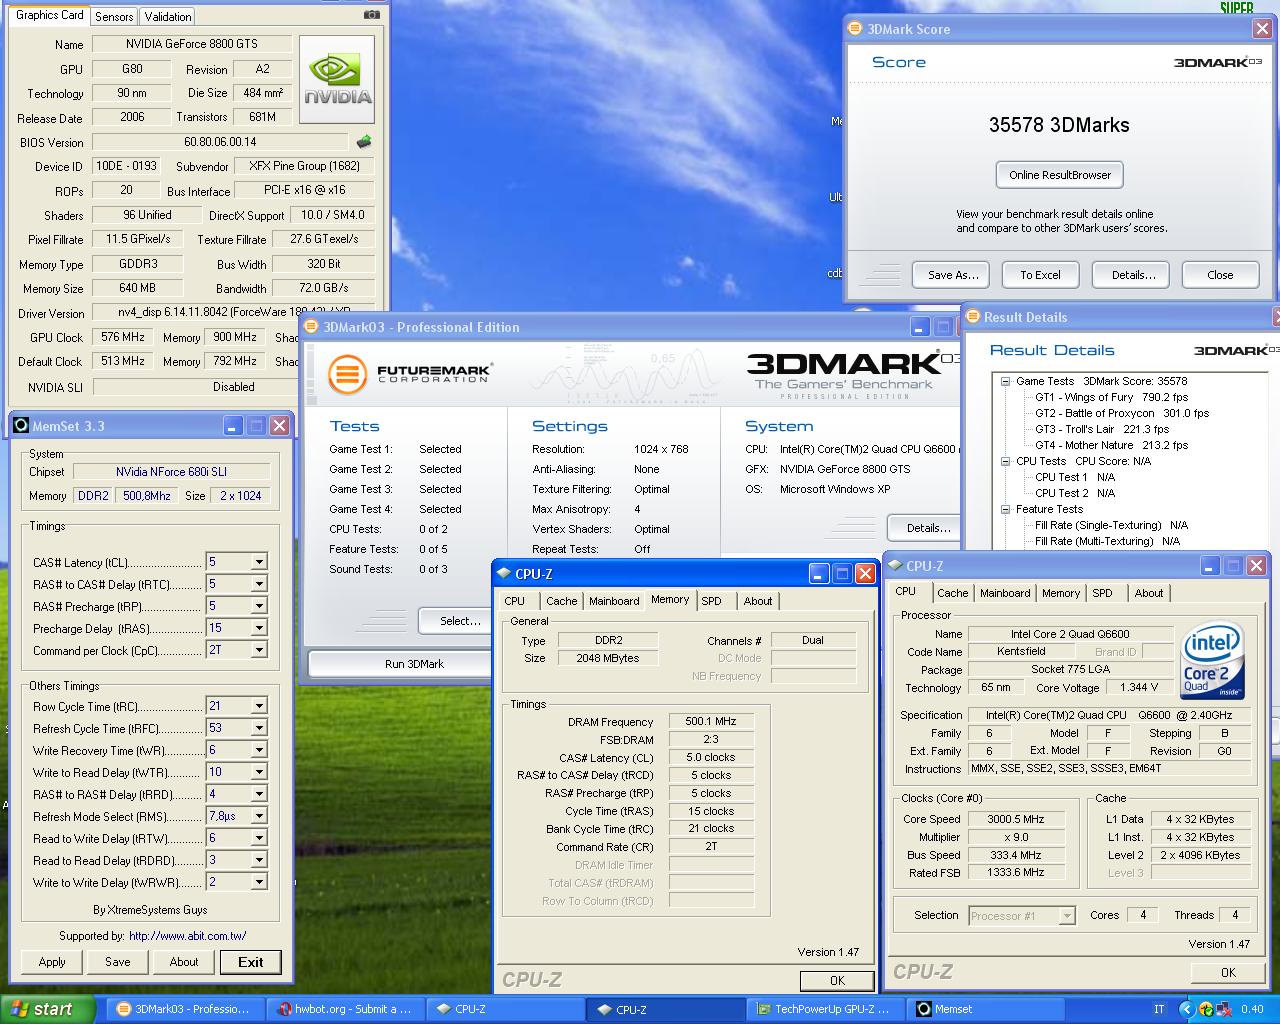Click the CPU-Z processor window title icon
1280x1024 pixels.
(895, 565)
